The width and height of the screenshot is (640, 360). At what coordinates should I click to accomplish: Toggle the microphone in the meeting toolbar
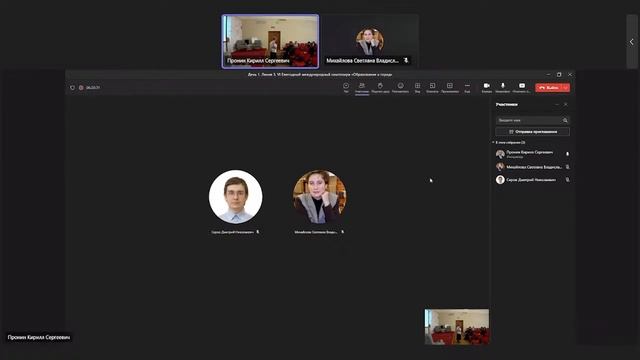tap(502, 87)
